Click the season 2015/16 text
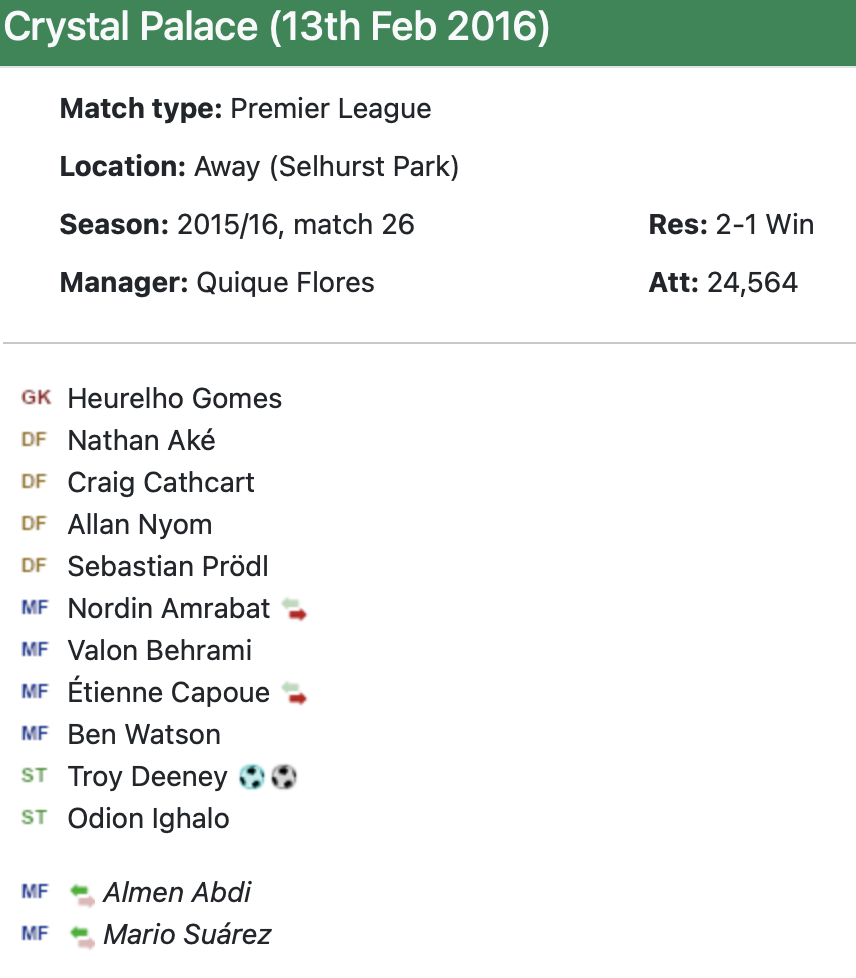The width and height of the screenshot is (856, 978). click(227, 225)
